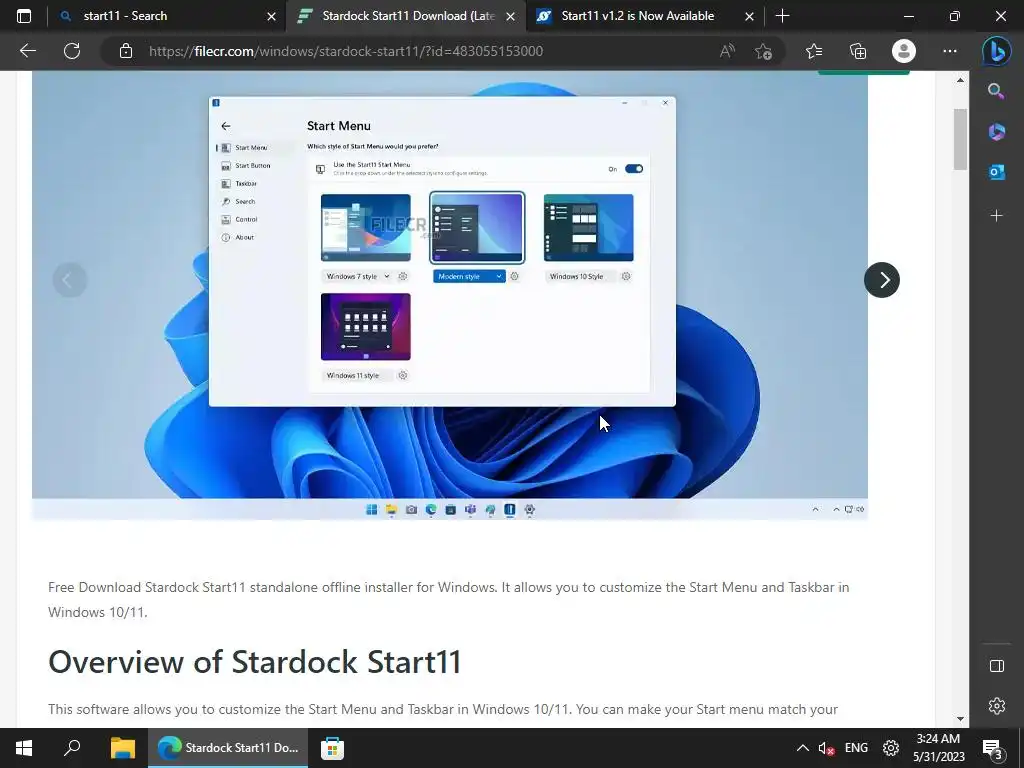Go back to the previous page

(x=27, y=51)
